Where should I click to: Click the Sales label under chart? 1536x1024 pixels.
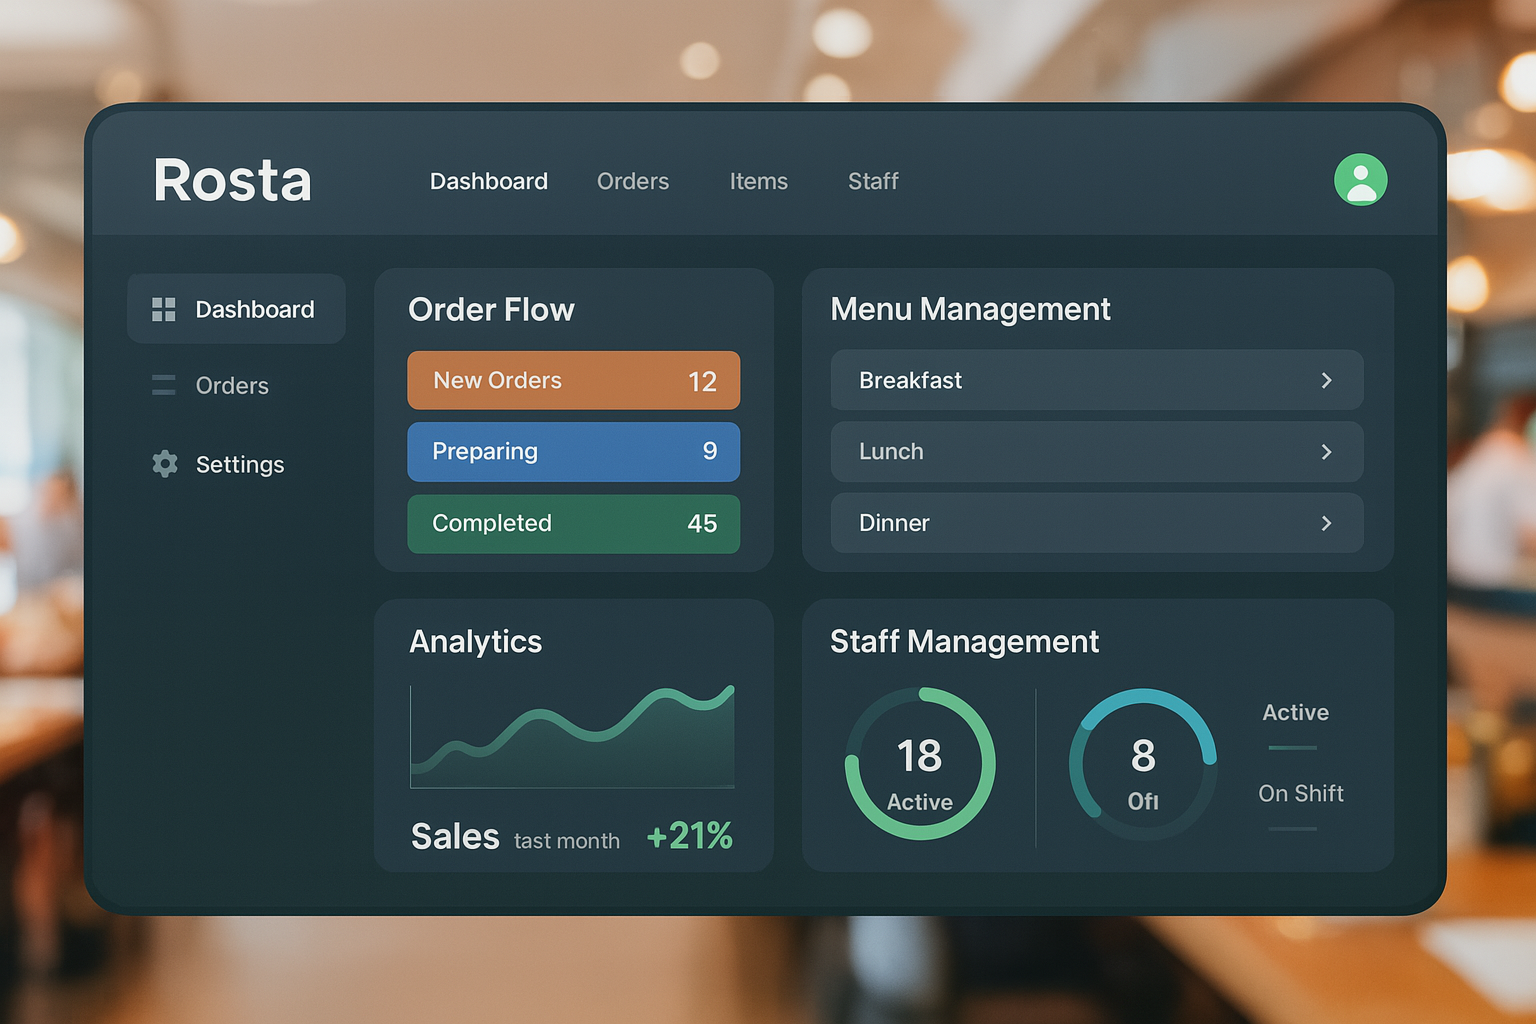coord(455,836)
